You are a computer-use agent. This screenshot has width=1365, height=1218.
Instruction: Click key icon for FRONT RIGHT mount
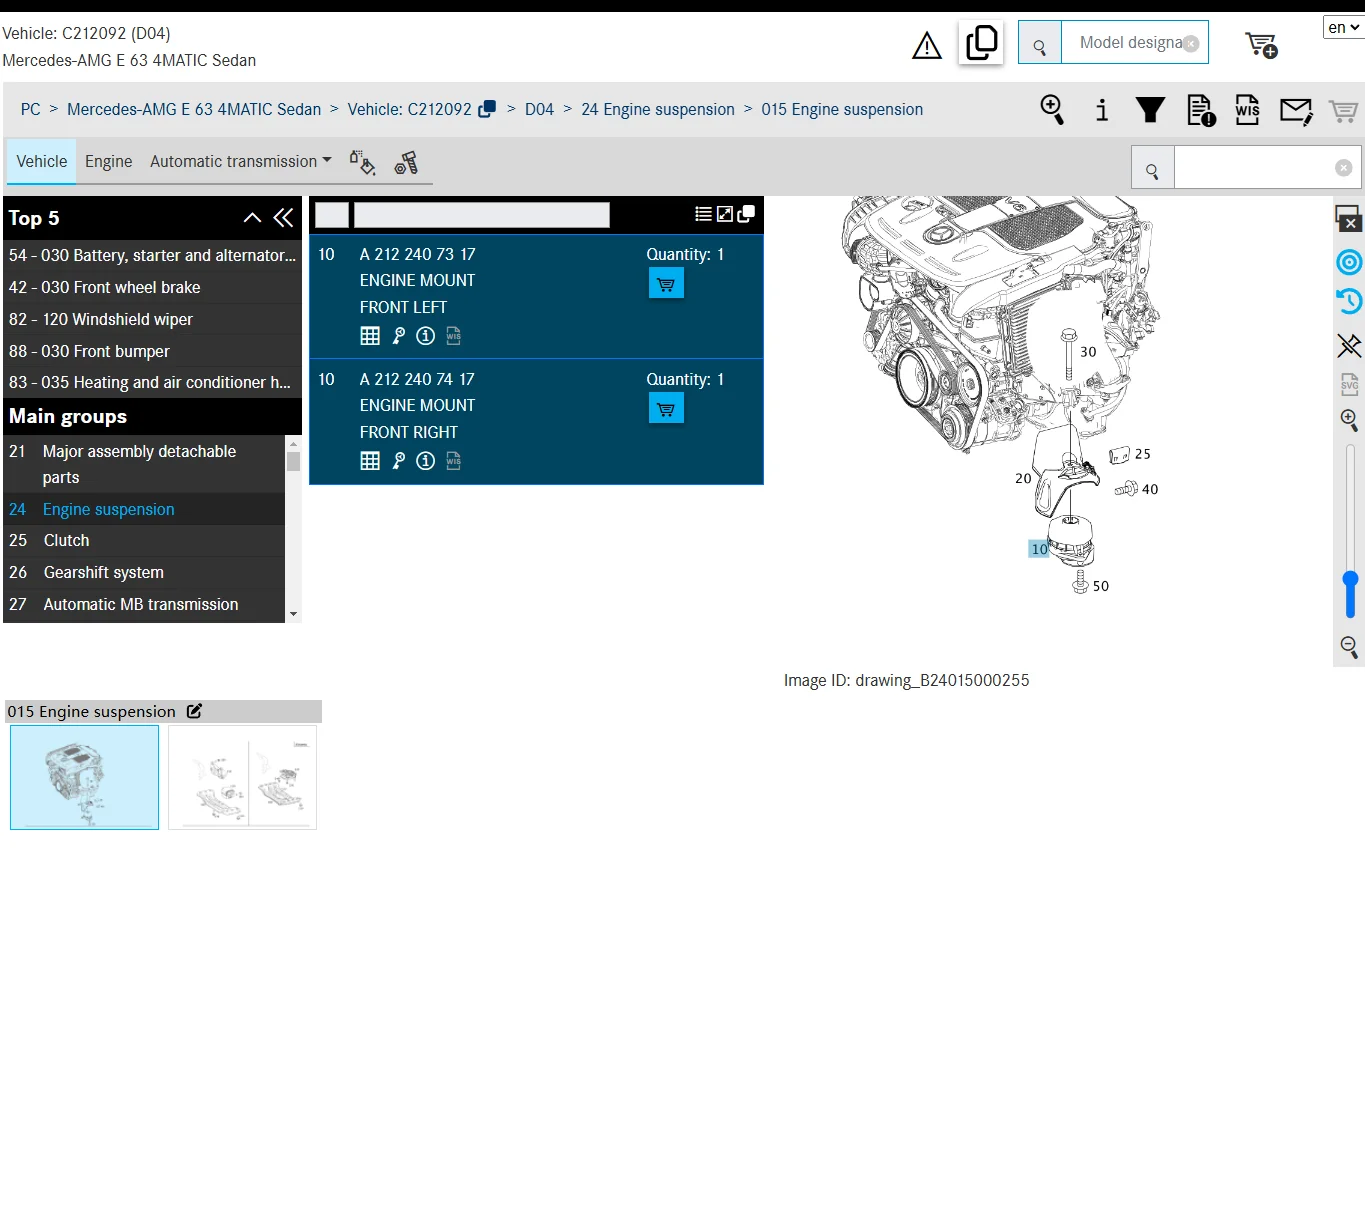(x=399, y=461)
